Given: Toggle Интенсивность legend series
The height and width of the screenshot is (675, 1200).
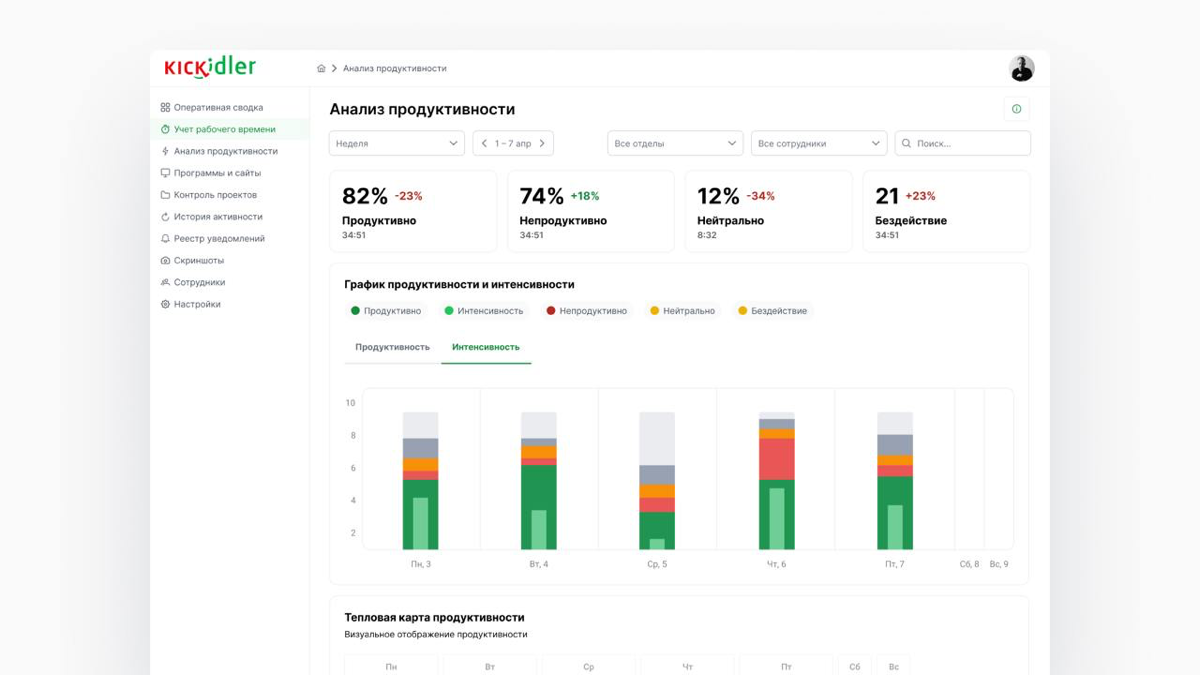Looking at the screenshot, I should [x=484, y=311].
